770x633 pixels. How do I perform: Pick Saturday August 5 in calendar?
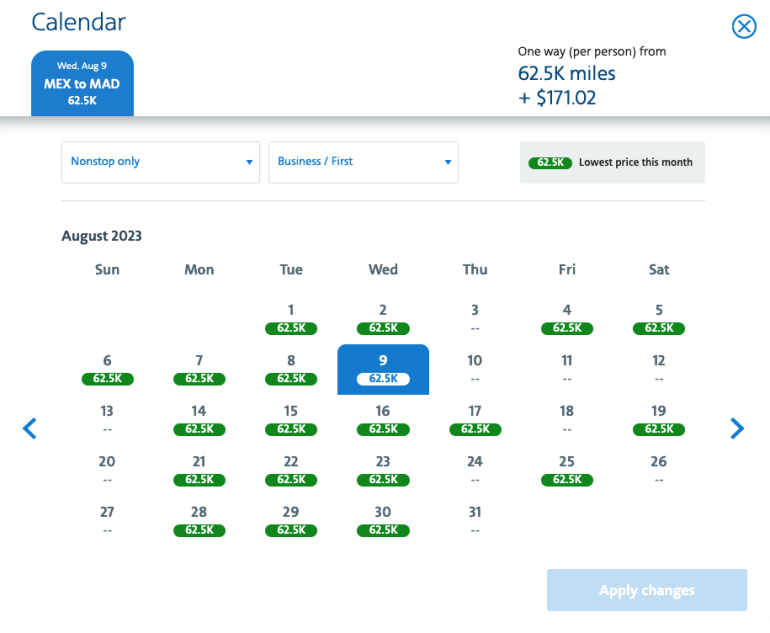tap(659, 318)
